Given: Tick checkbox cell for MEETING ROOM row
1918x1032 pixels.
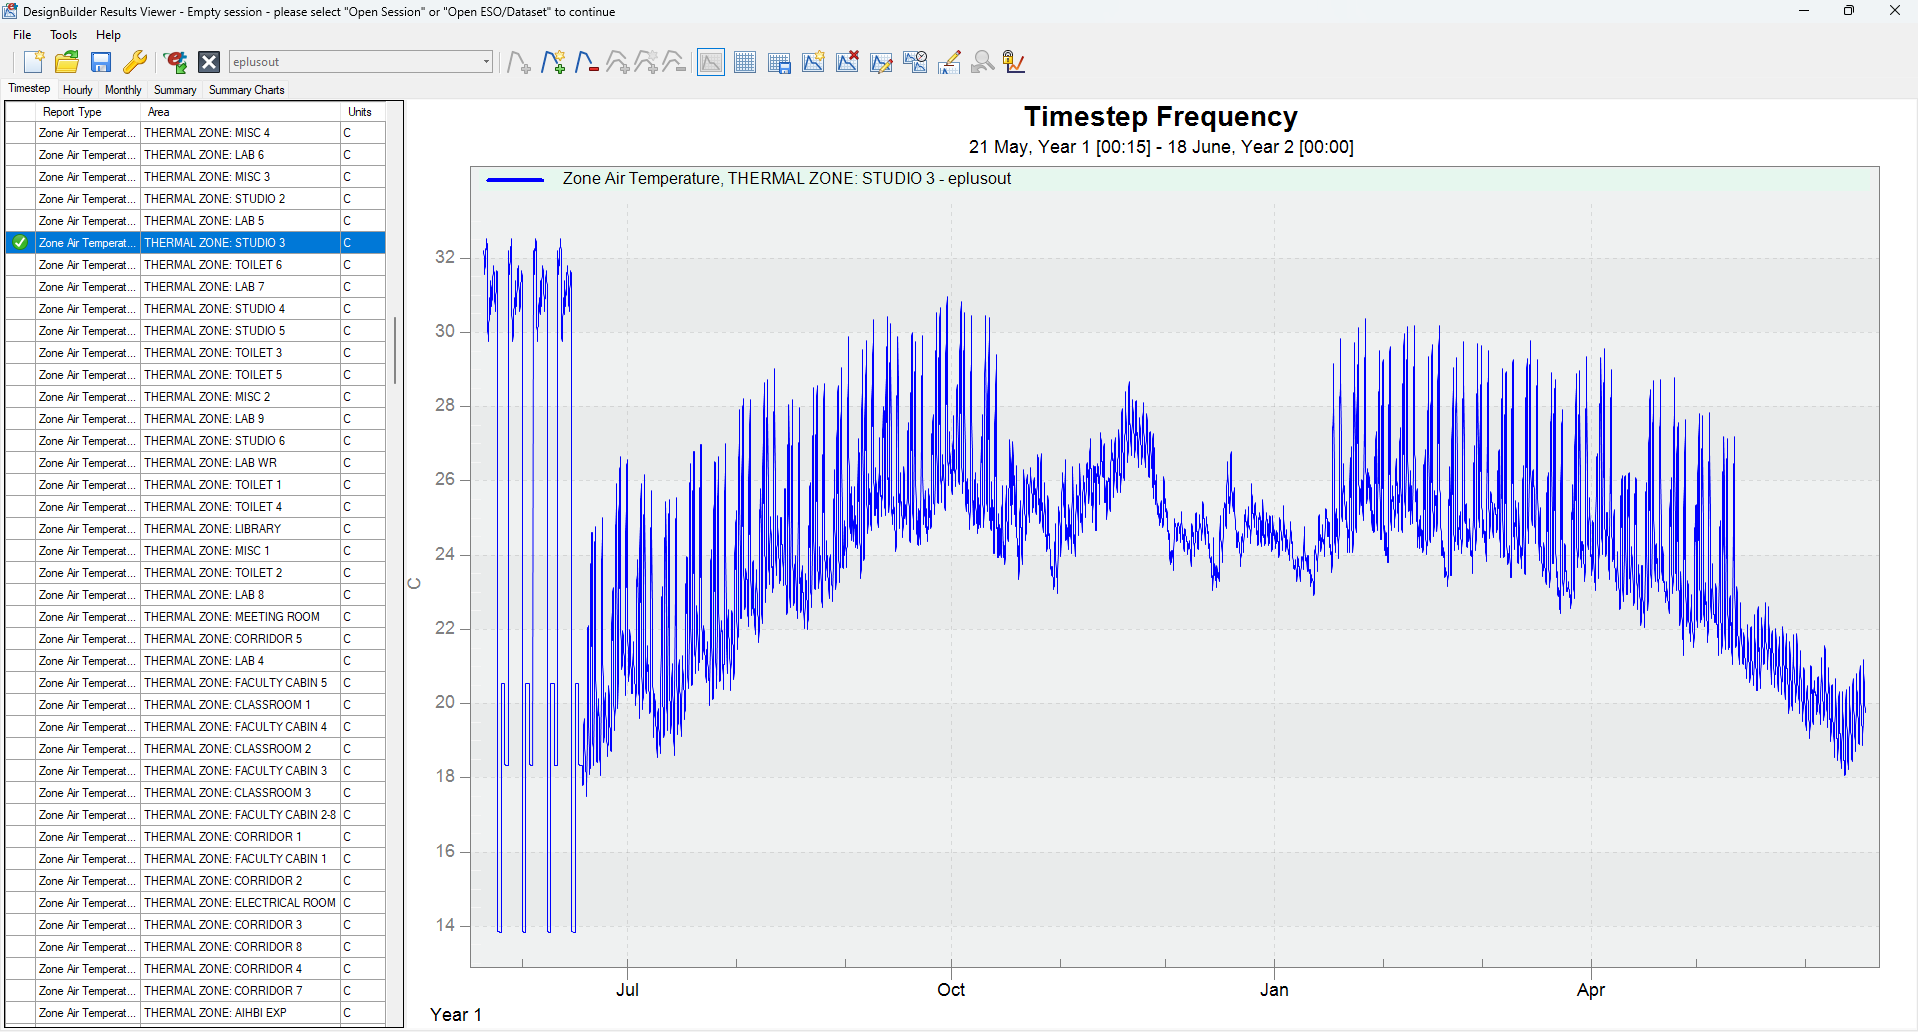Looking at the screenshot, I should [20, 617].
